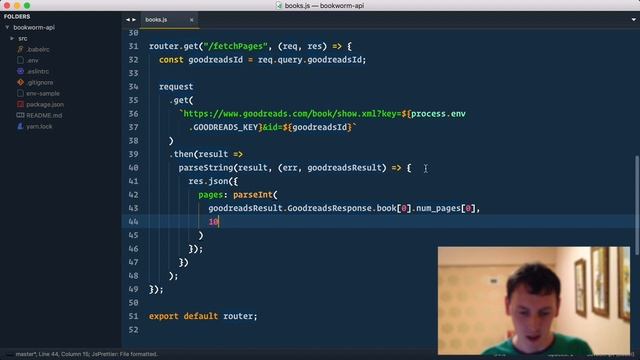Click the webcam video overlay
The height and width of the screenshot is (360, 640).
534,300
